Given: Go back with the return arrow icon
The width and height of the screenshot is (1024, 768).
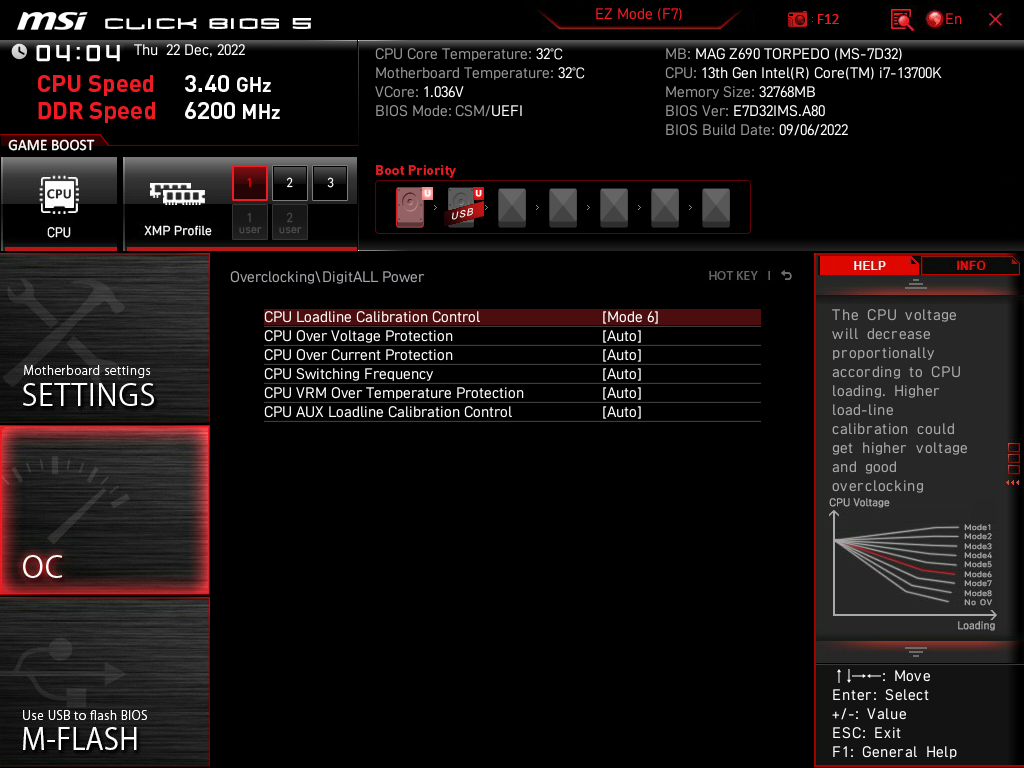Looking at the screenshot, I should (x=787, y=276).
